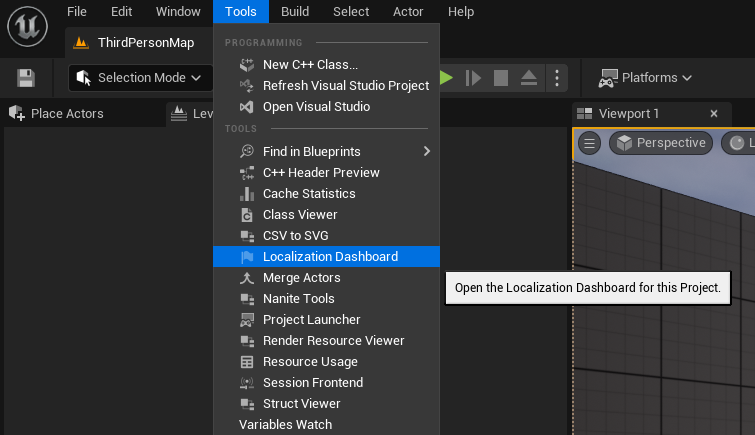Click the Perspective view mode button
This screenshot has width=755, height=435.
(660, 143)
